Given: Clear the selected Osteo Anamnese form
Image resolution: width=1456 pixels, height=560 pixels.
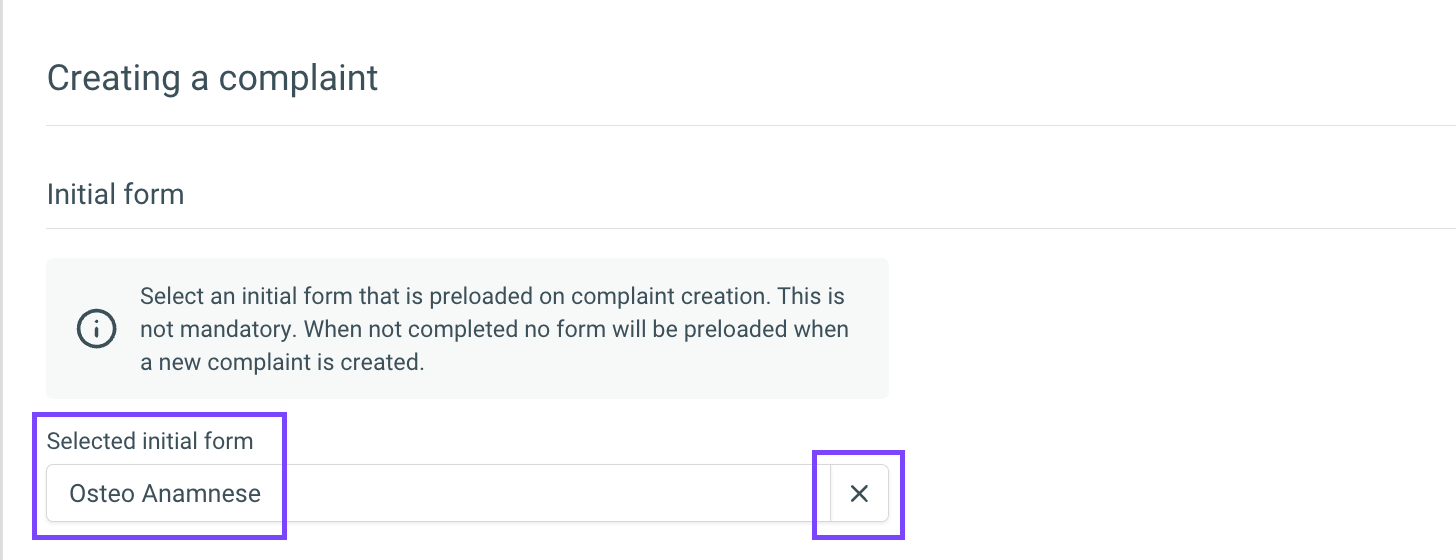Looking at the screenshot, I should [859, 493].
